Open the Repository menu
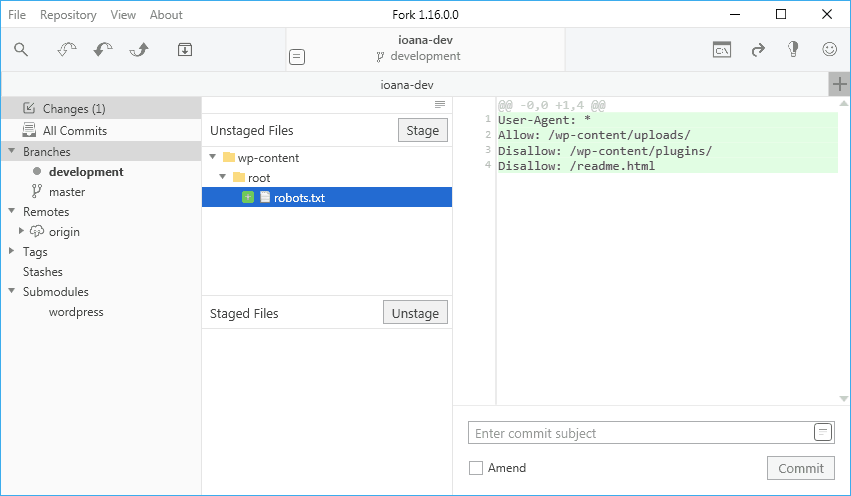The height and width of the screenshot is (496, 851). (x=68, y=15)
